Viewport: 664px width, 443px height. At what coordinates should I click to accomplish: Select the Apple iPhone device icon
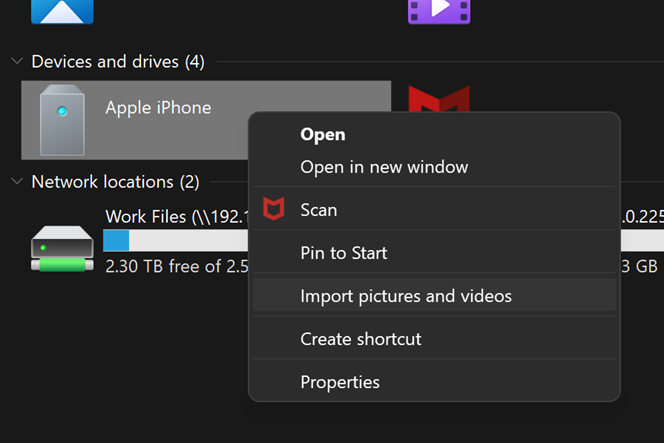(62, 120)
